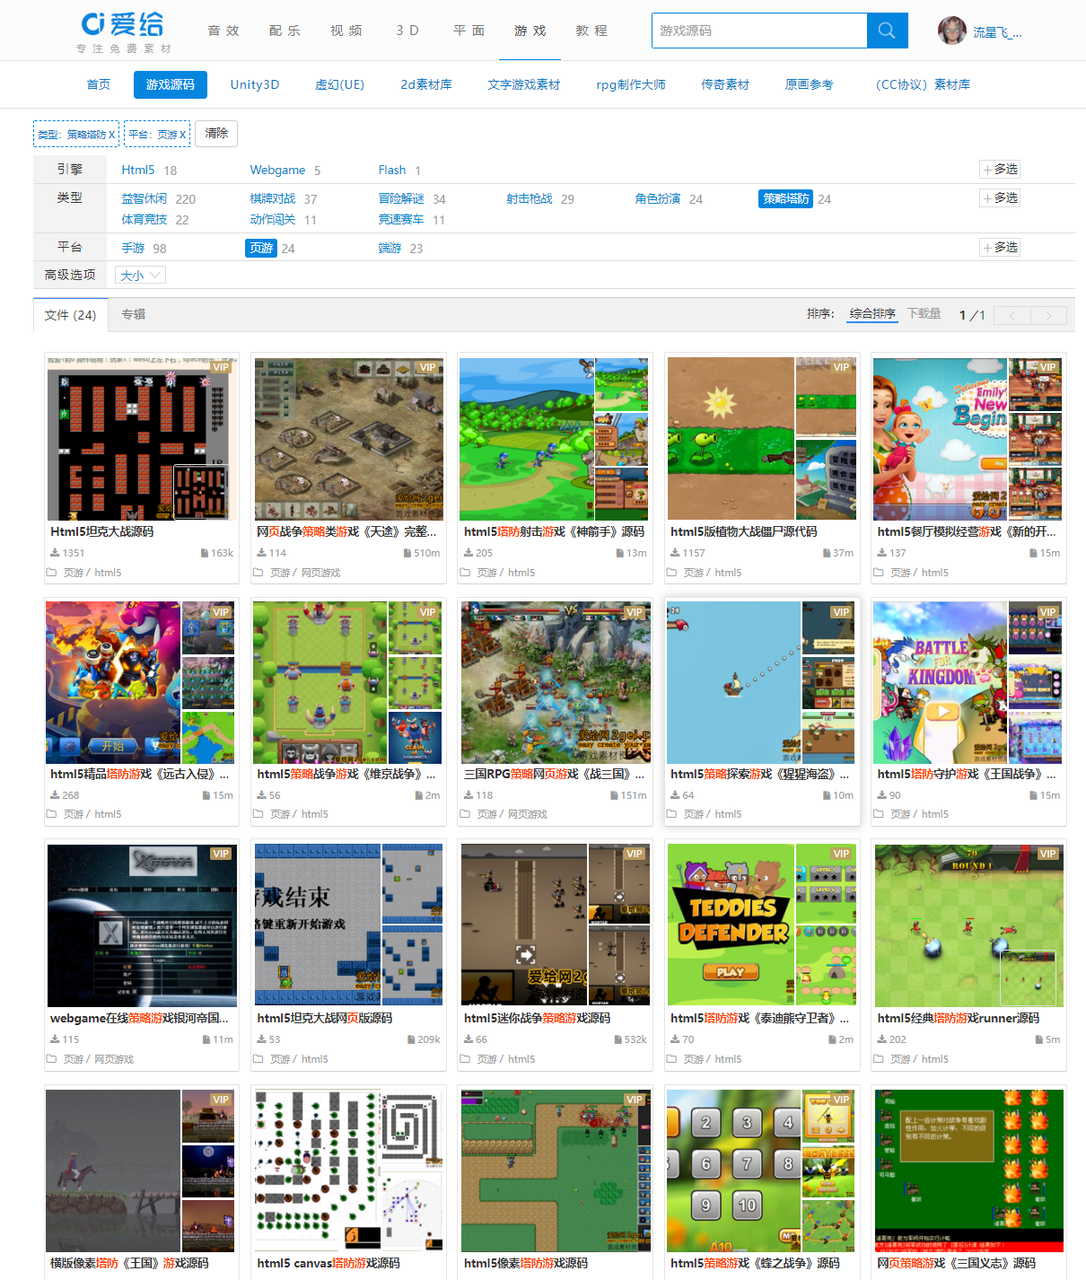Enable multi-select for 平台 row
Screen dimensions: 1086x1280
1000,247
